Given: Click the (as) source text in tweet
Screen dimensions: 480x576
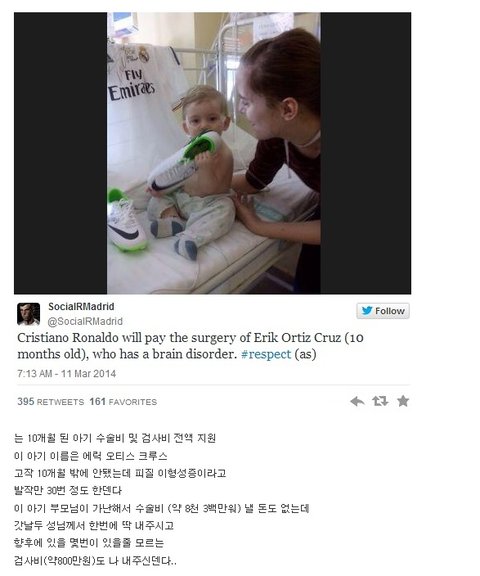Looking at the screenshot, I should point(305,354).
